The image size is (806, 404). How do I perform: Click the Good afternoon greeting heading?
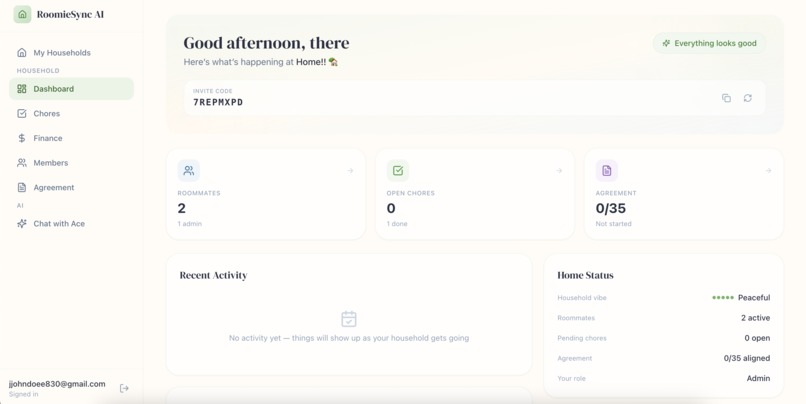pos(266,43)
